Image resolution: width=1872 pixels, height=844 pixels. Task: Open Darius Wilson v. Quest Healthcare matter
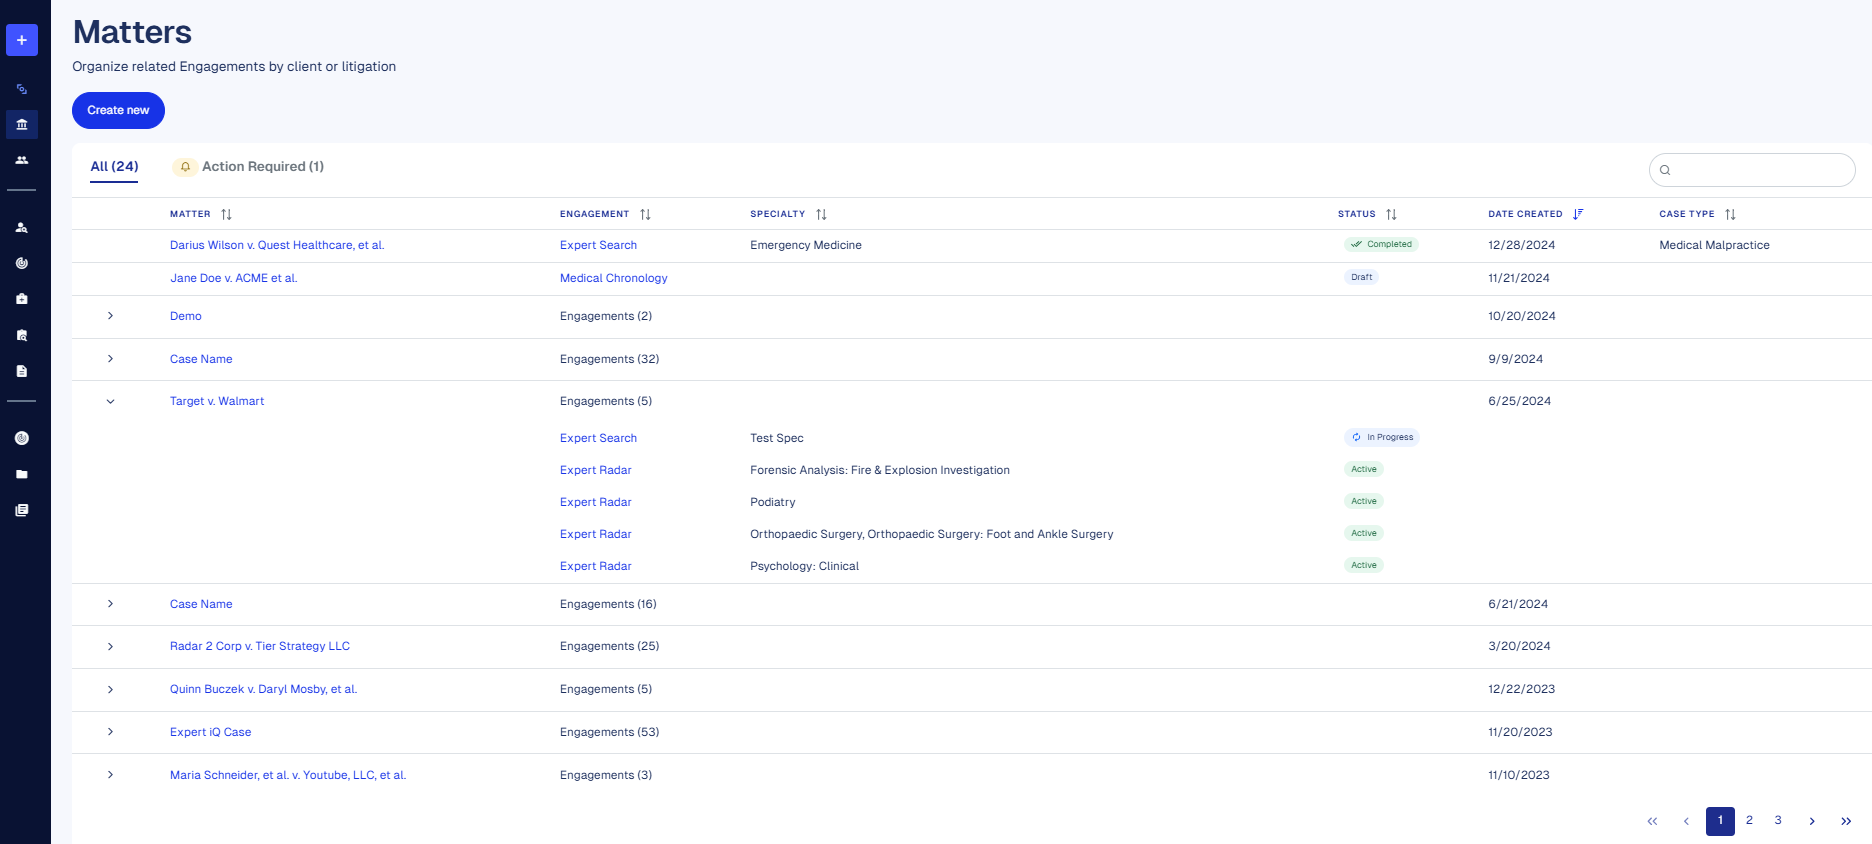(277, 245)
